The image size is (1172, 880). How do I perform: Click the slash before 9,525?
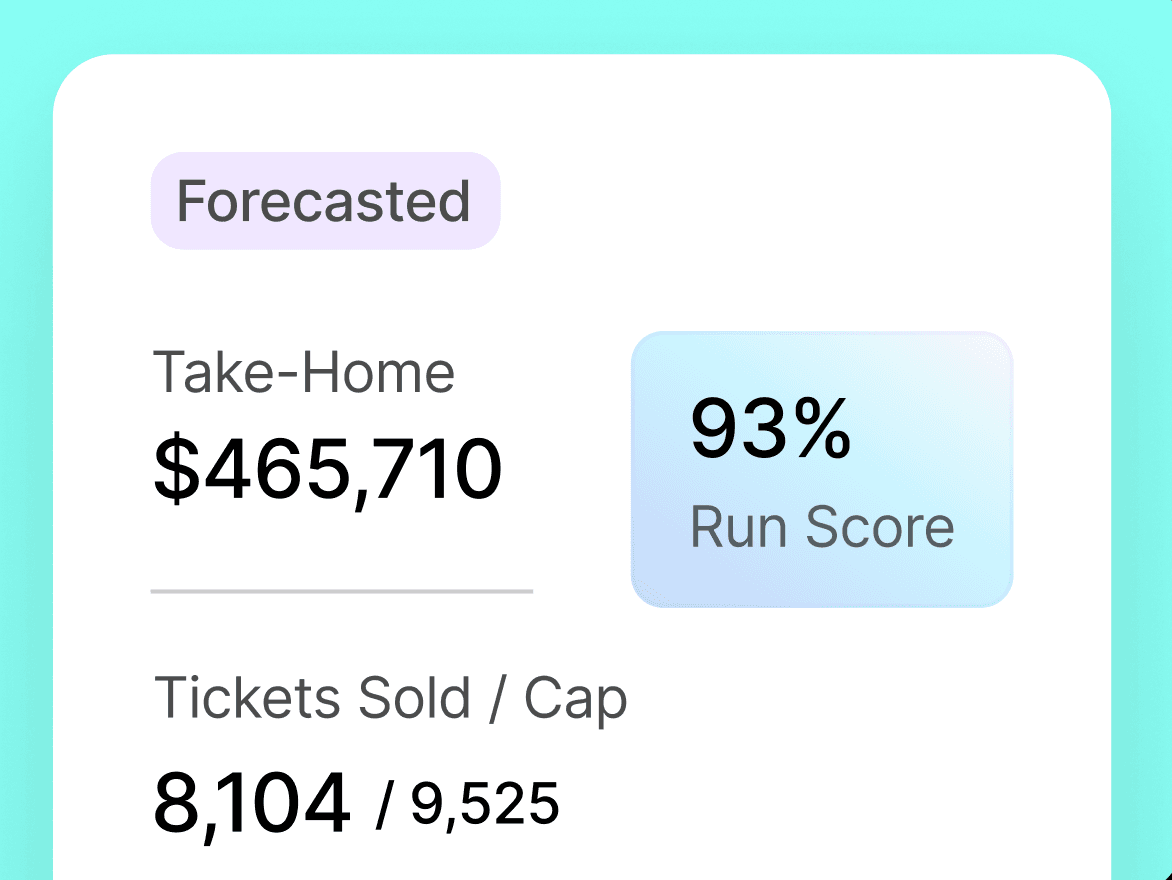tap(387, 806)
